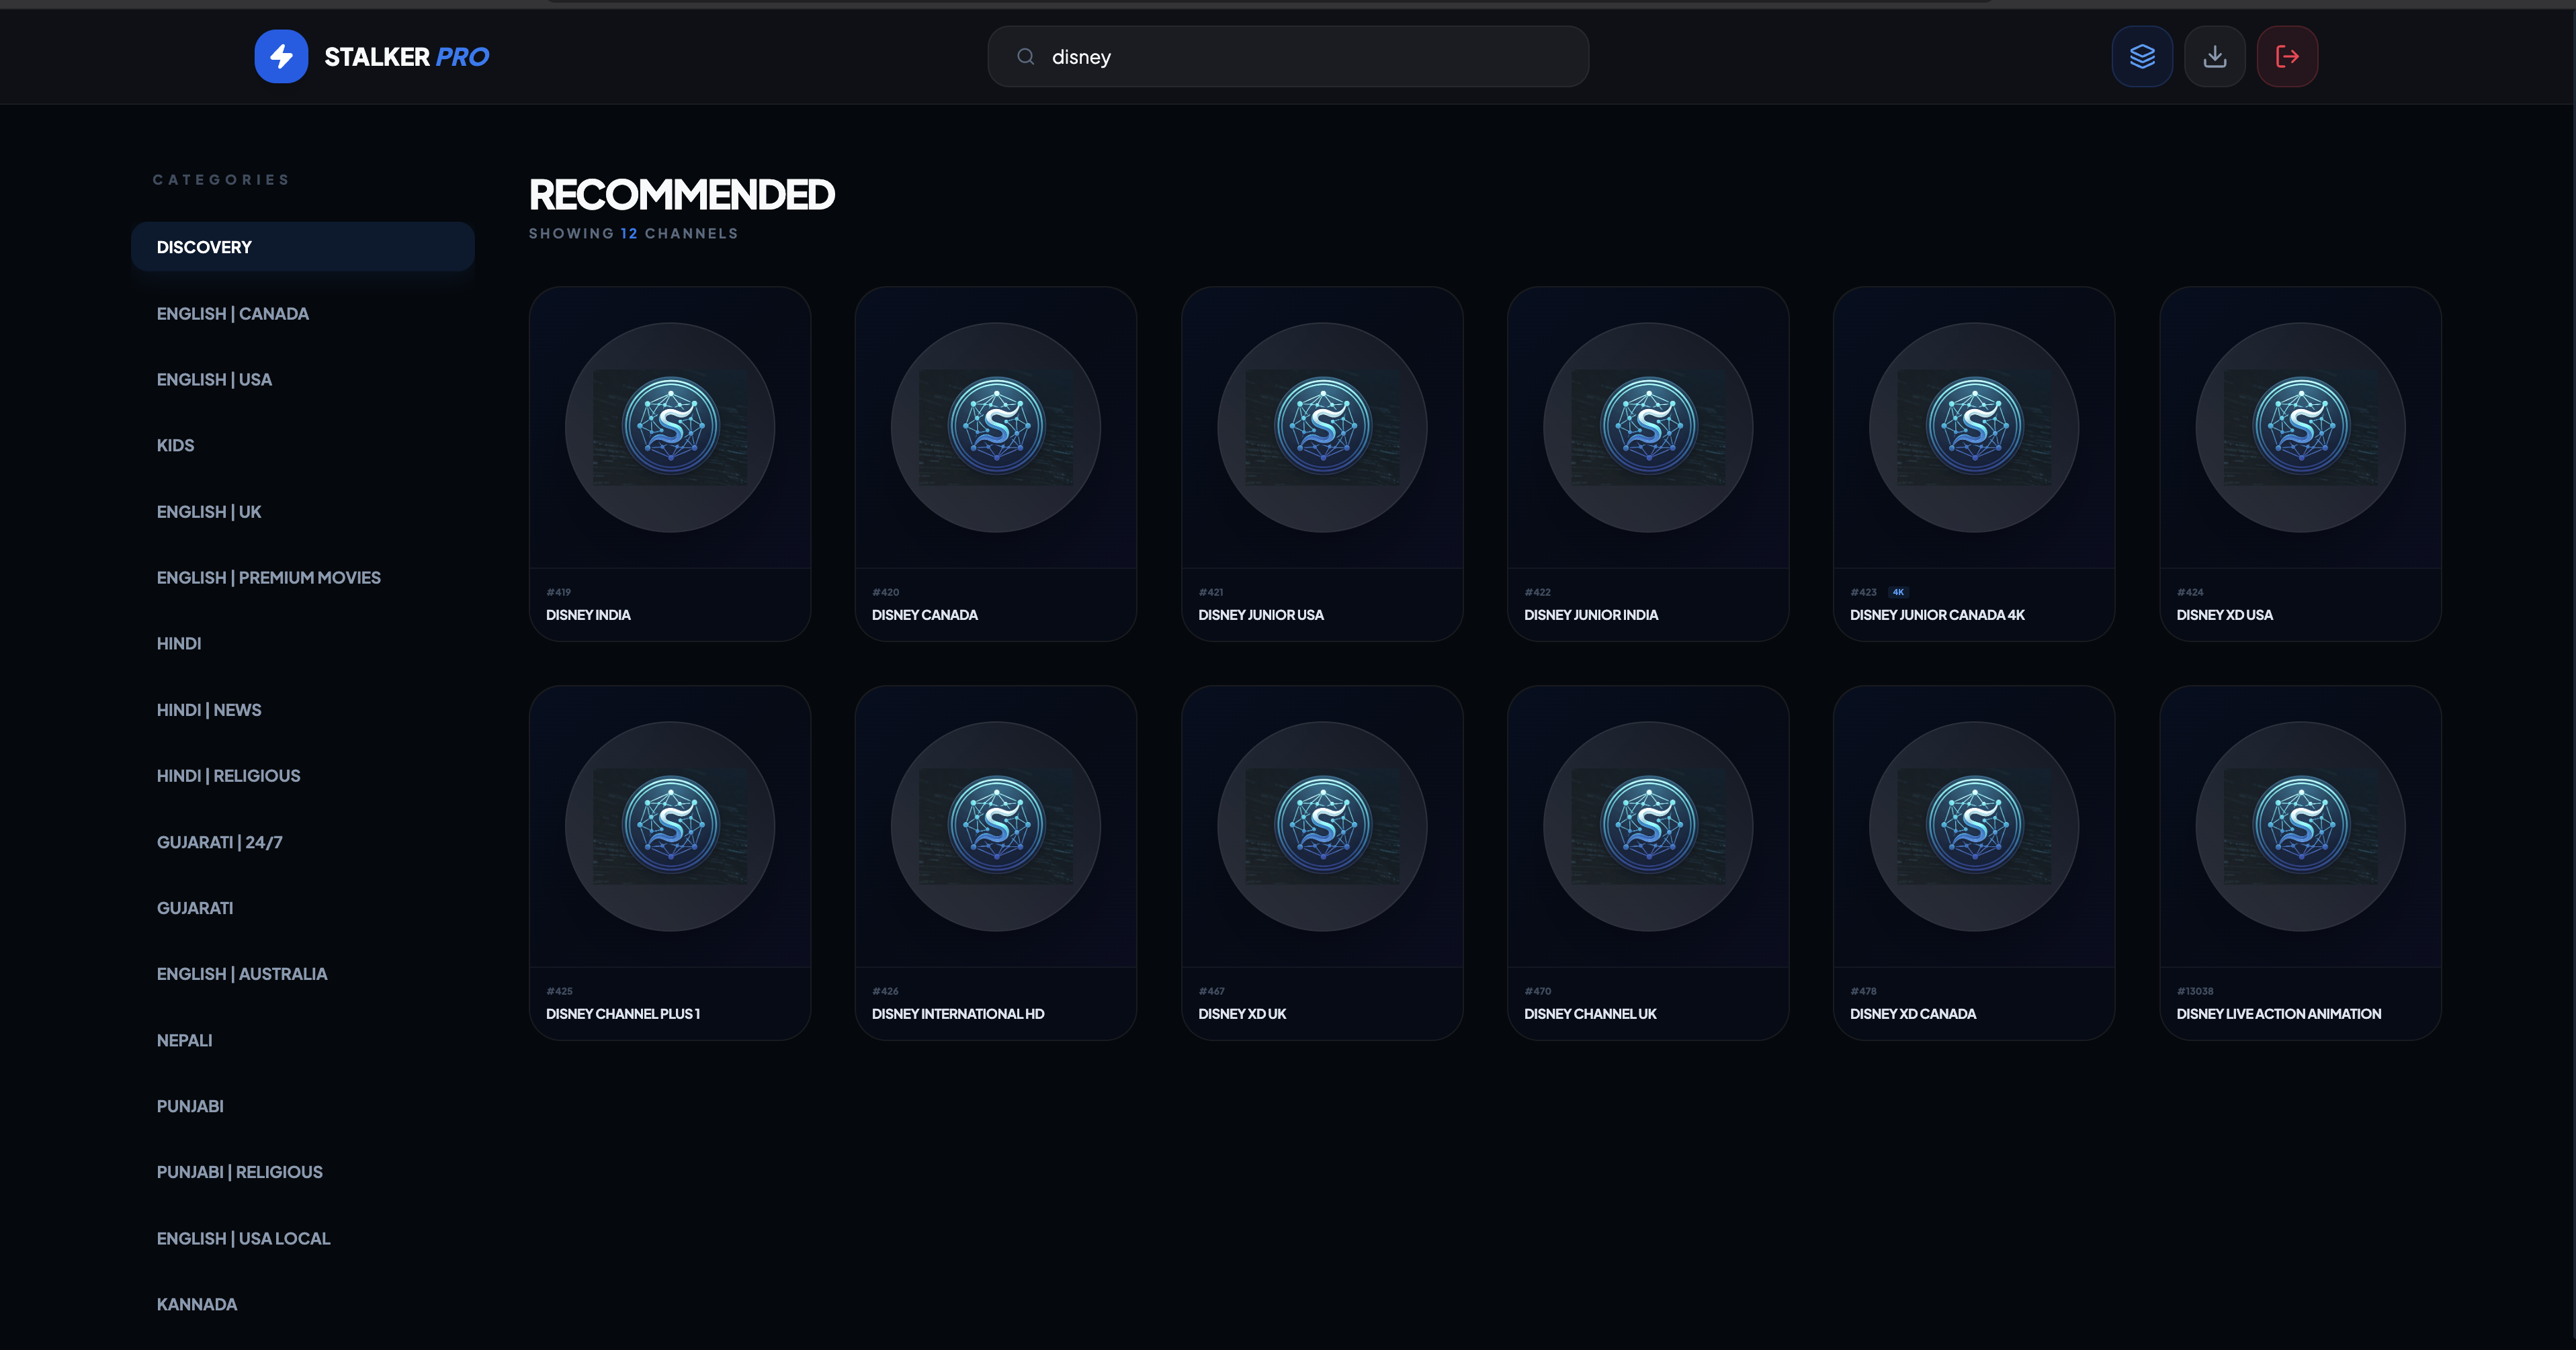Select the Discovery category
The height and width of the screenshot is (1350, 2576).
(302, 247)
